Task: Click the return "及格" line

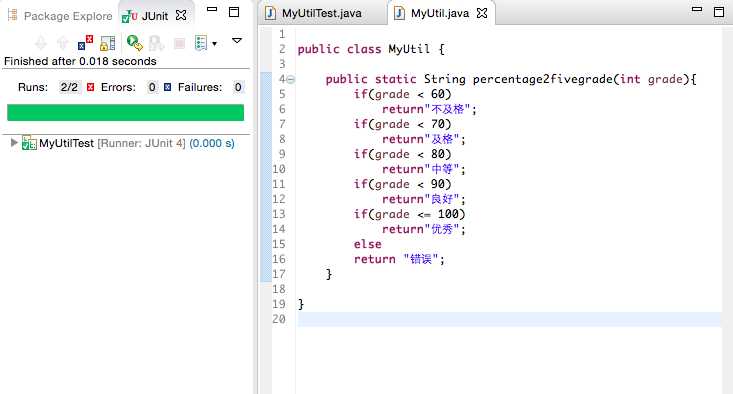Action: click(x=424, y=139)
